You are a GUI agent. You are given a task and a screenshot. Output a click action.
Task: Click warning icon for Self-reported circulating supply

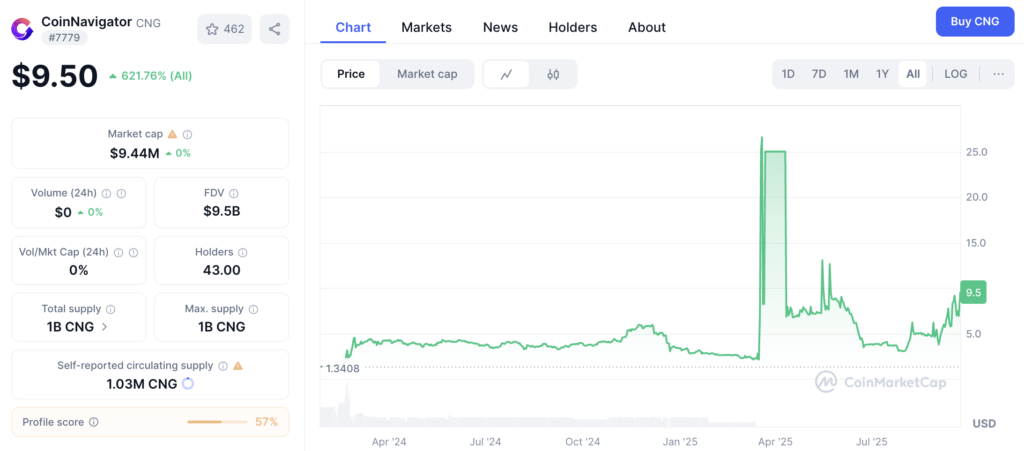[x=238, y=366]
